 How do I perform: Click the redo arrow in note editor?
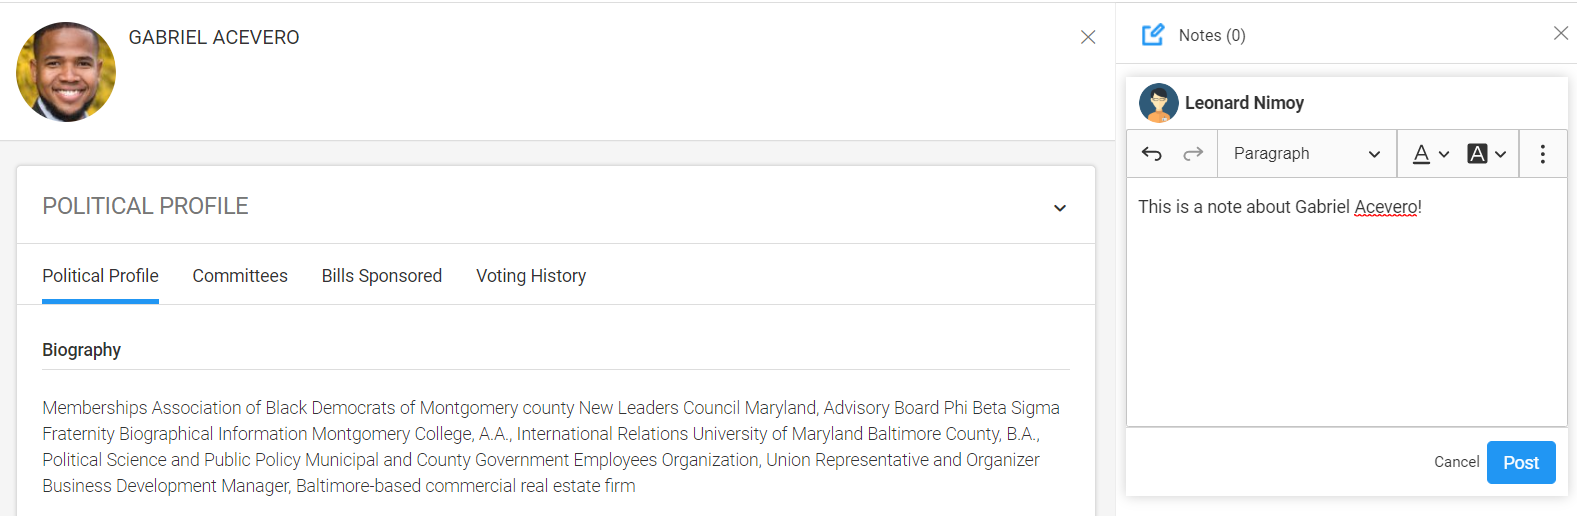click(x=1193, y=154)
